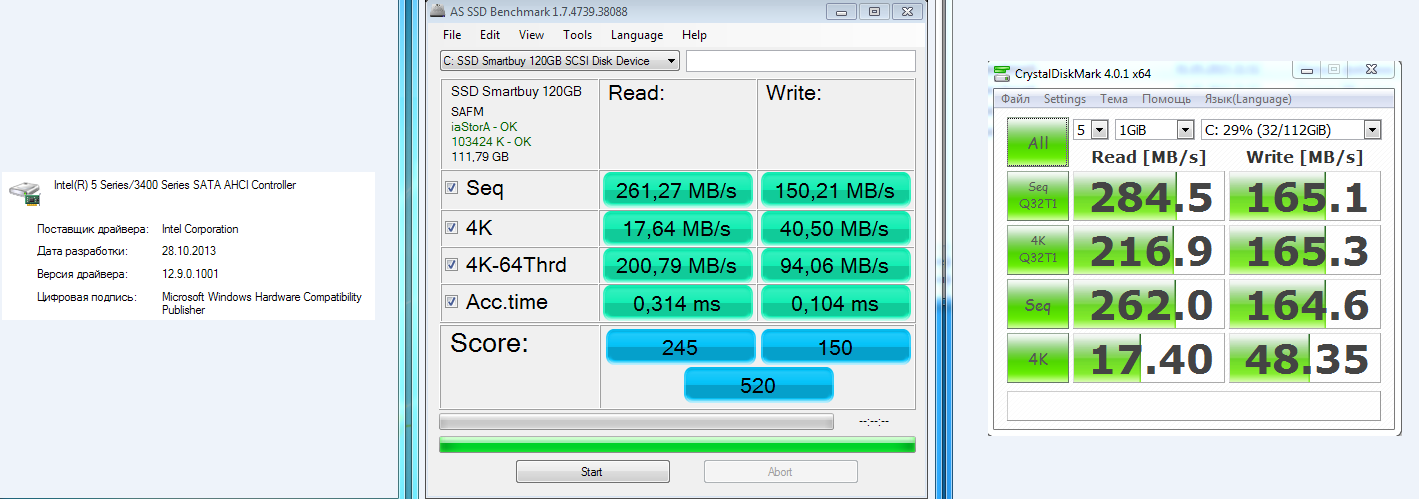Viewport: 1419px width, 499px height.
Task: Click the comment field at CrystalDiskMark bottom
Action: click(1193, 405)
